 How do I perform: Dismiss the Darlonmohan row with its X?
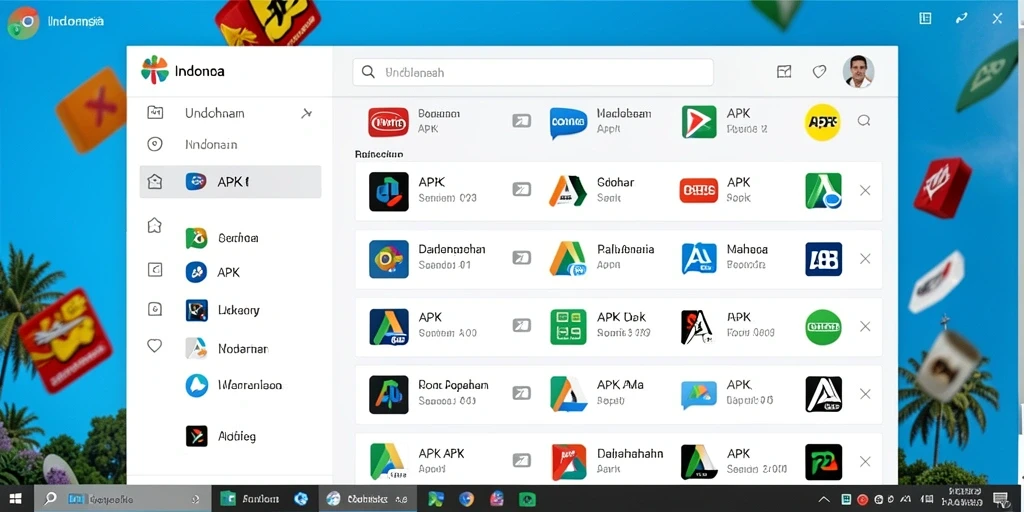click(865, 259)
